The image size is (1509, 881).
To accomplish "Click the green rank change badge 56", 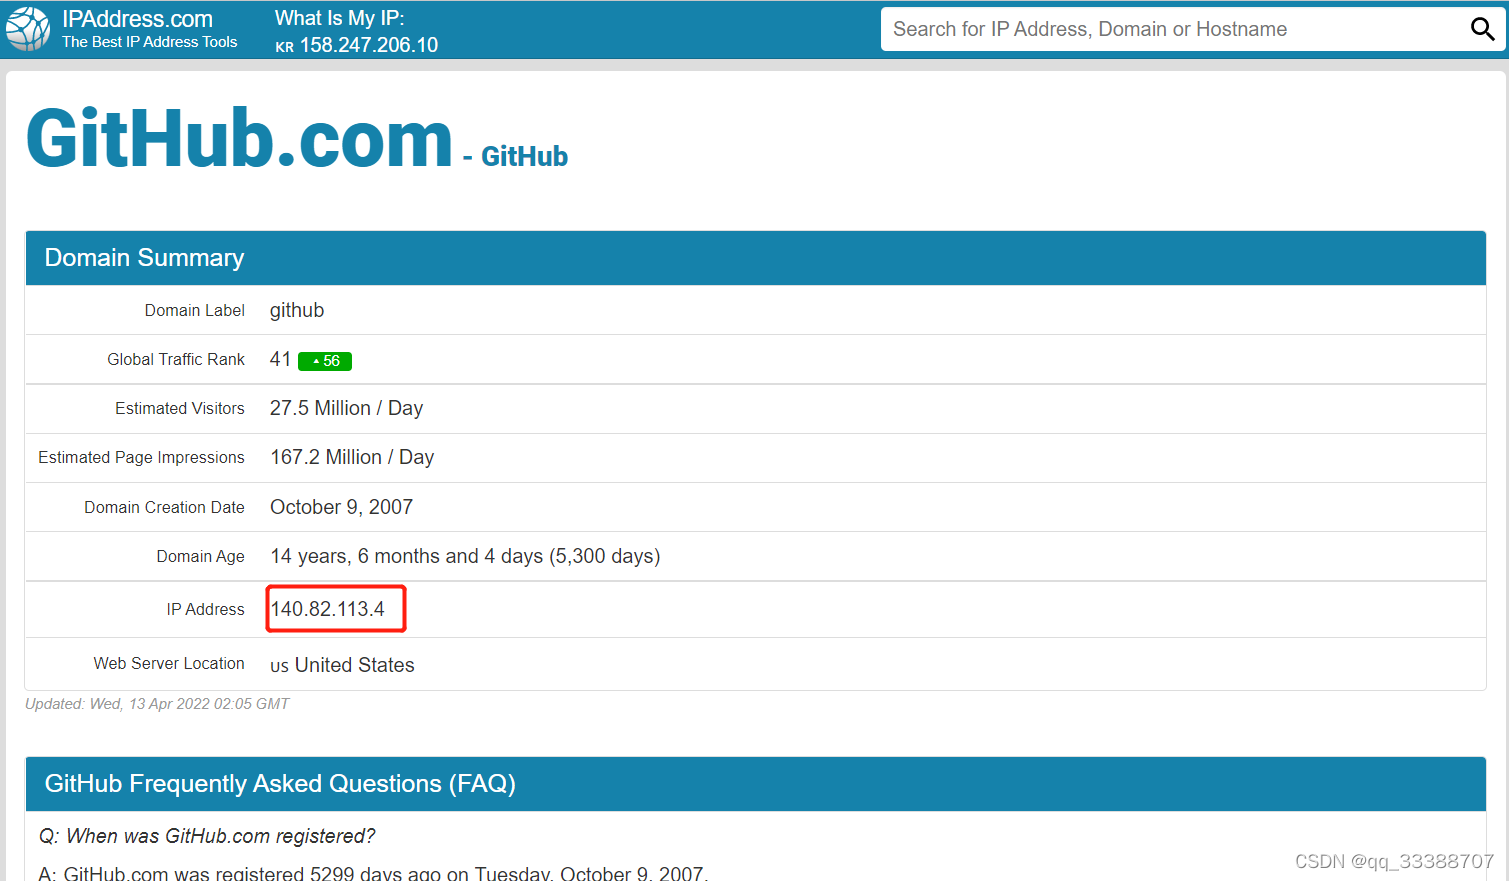I will point(325,361).
